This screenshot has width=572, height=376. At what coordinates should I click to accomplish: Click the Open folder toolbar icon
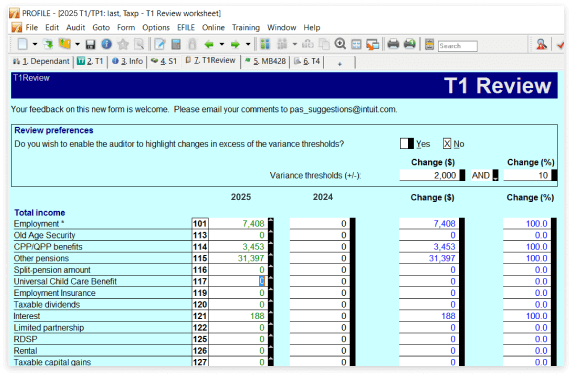coord(65,44)
